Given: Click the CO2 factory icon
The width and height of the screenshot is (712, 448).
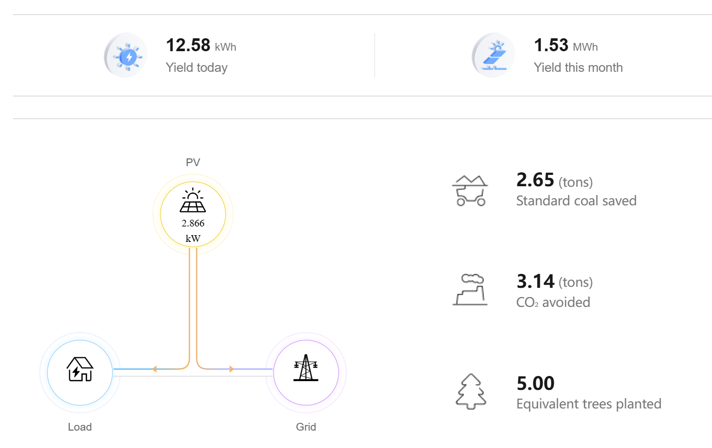Looking at the screenshot, I should (x=470, y=290).
